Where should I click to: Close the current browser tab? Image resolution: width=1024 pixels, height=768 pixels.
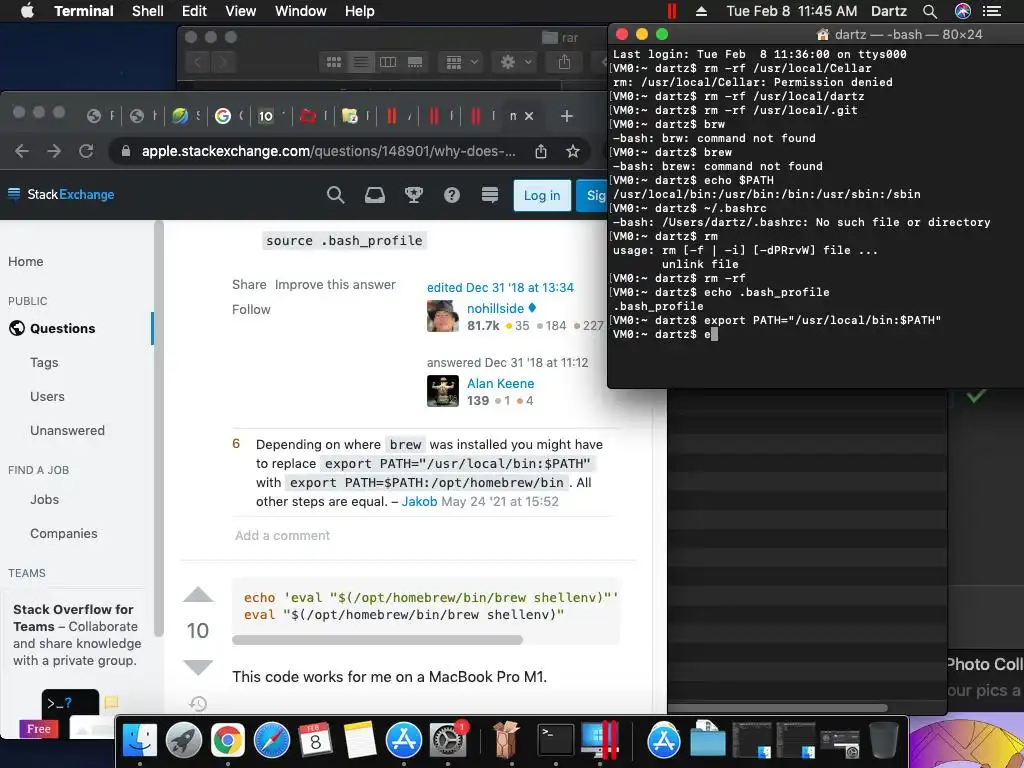(529, 116)
